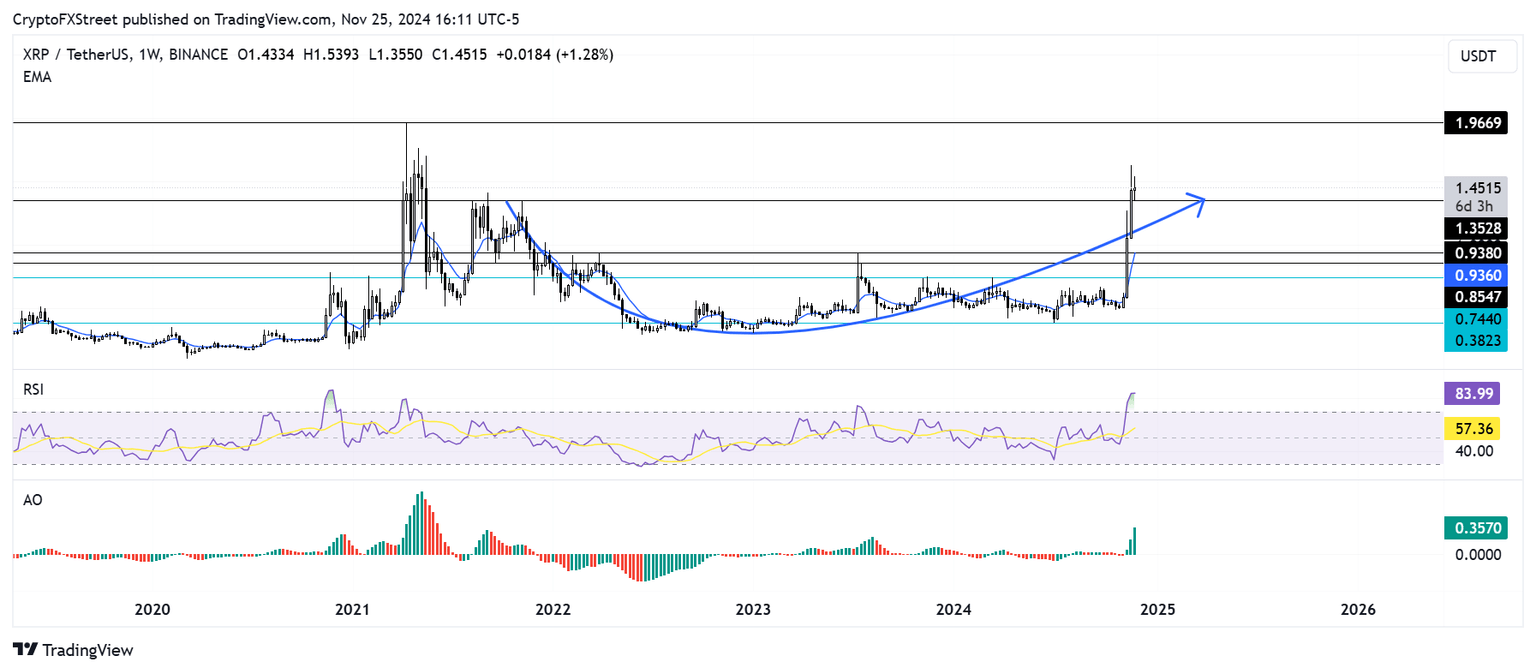Click the 2024 label on time axis
This screenshot has height=672, width=1536.
pos(954,609)
